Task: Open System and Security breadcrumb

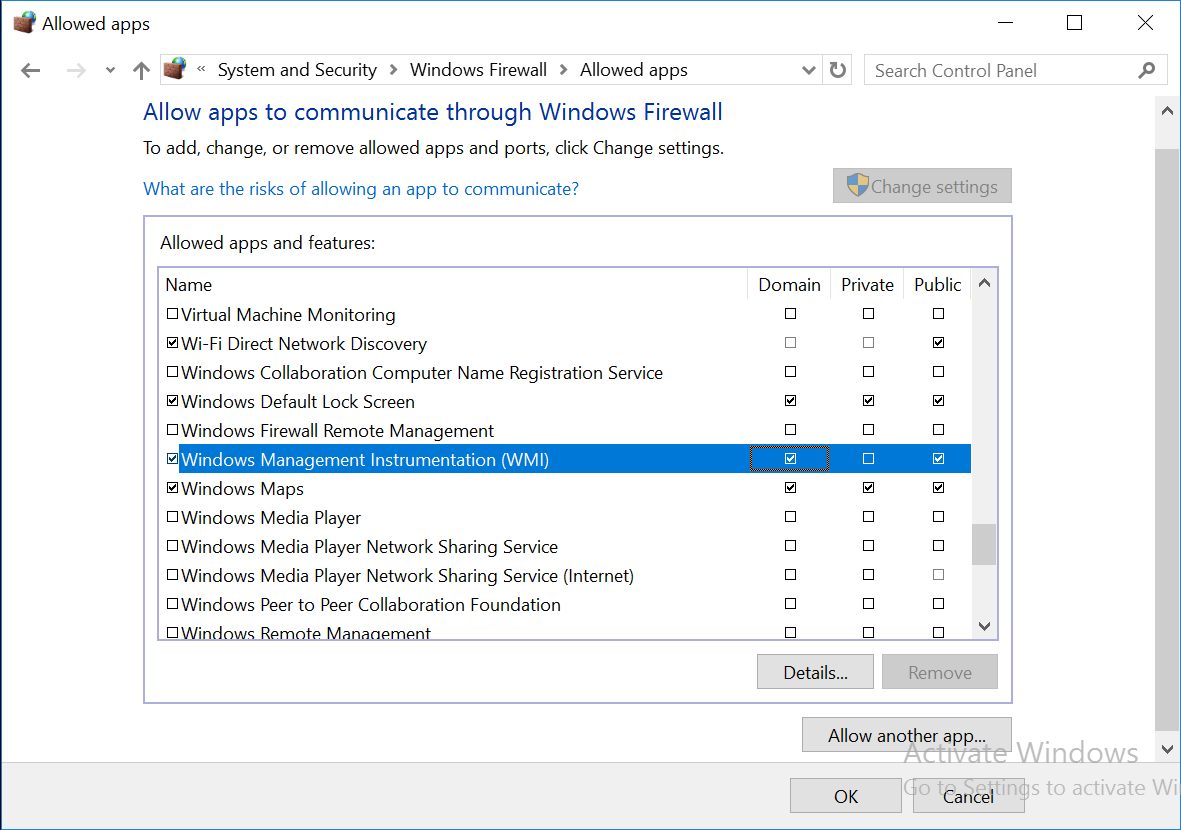Action: tap(297, 70)
